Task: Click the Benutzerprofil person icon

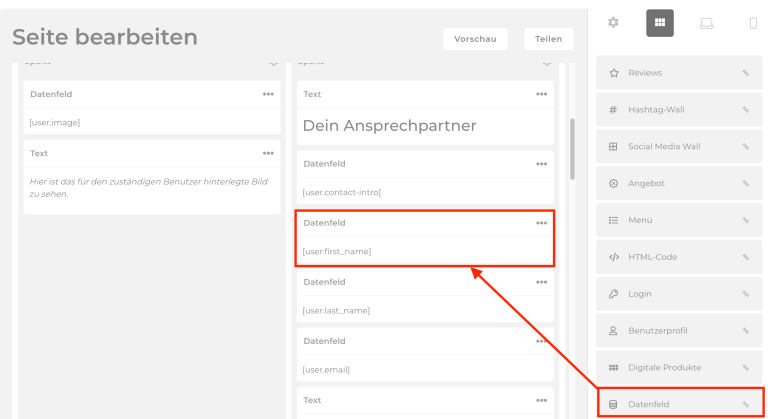Action: click(614, 331)
